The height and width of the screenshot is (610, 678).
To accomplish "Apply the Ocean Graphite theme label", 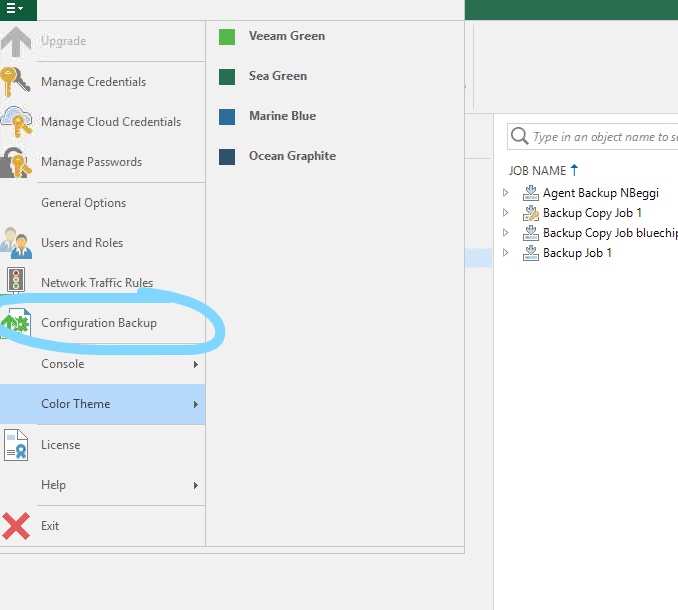I will click(292, 156).
